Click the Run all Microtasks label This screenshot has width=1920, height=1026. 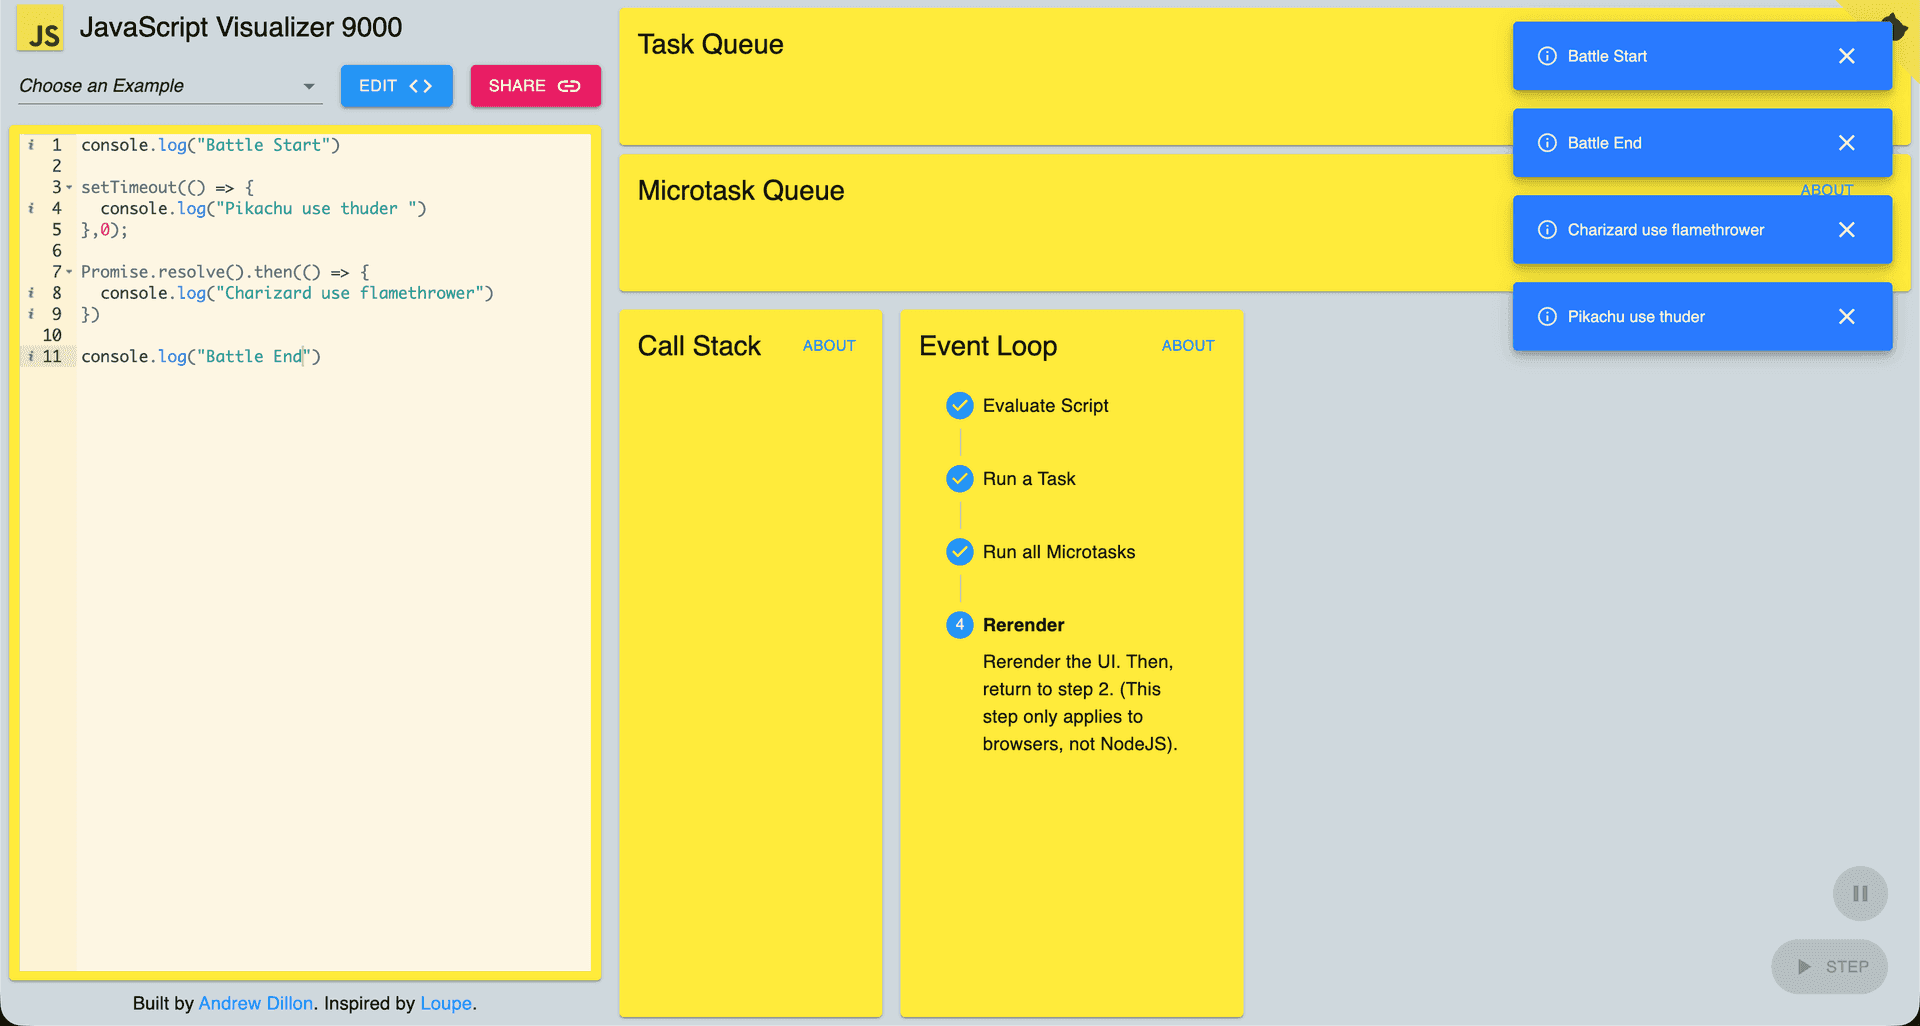(1059, 552)
